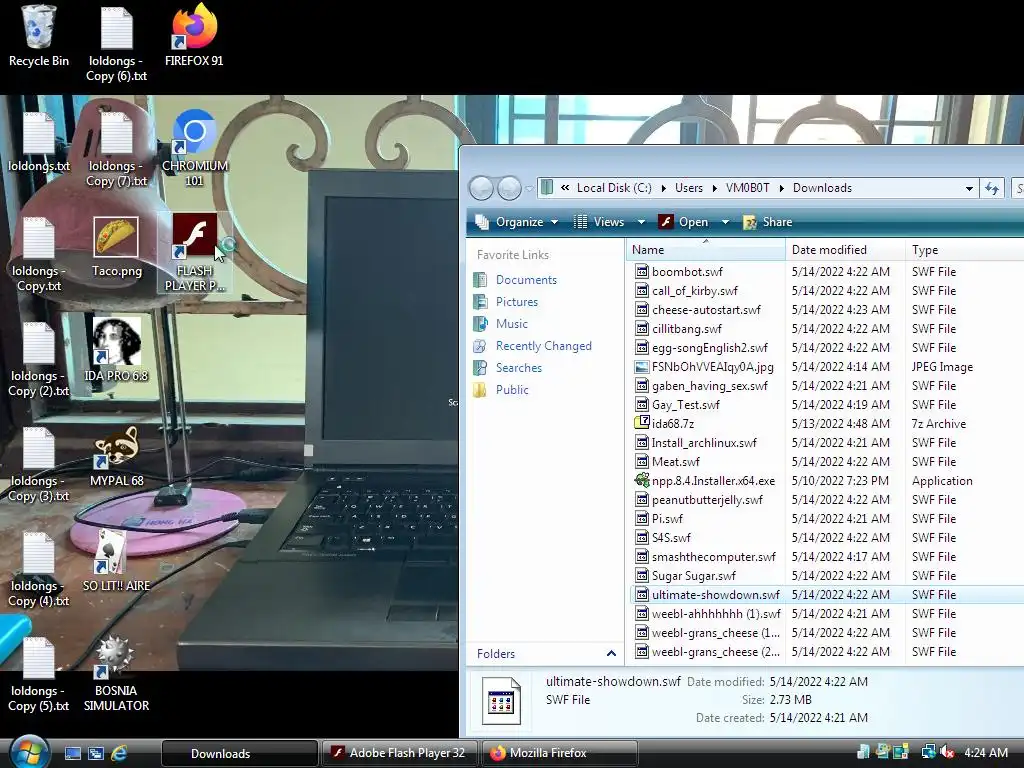The height and width of the screenshot is (768, 1024).
Task: Open the Recycle Bin desktop icon
Action: [x=39, y=36]
